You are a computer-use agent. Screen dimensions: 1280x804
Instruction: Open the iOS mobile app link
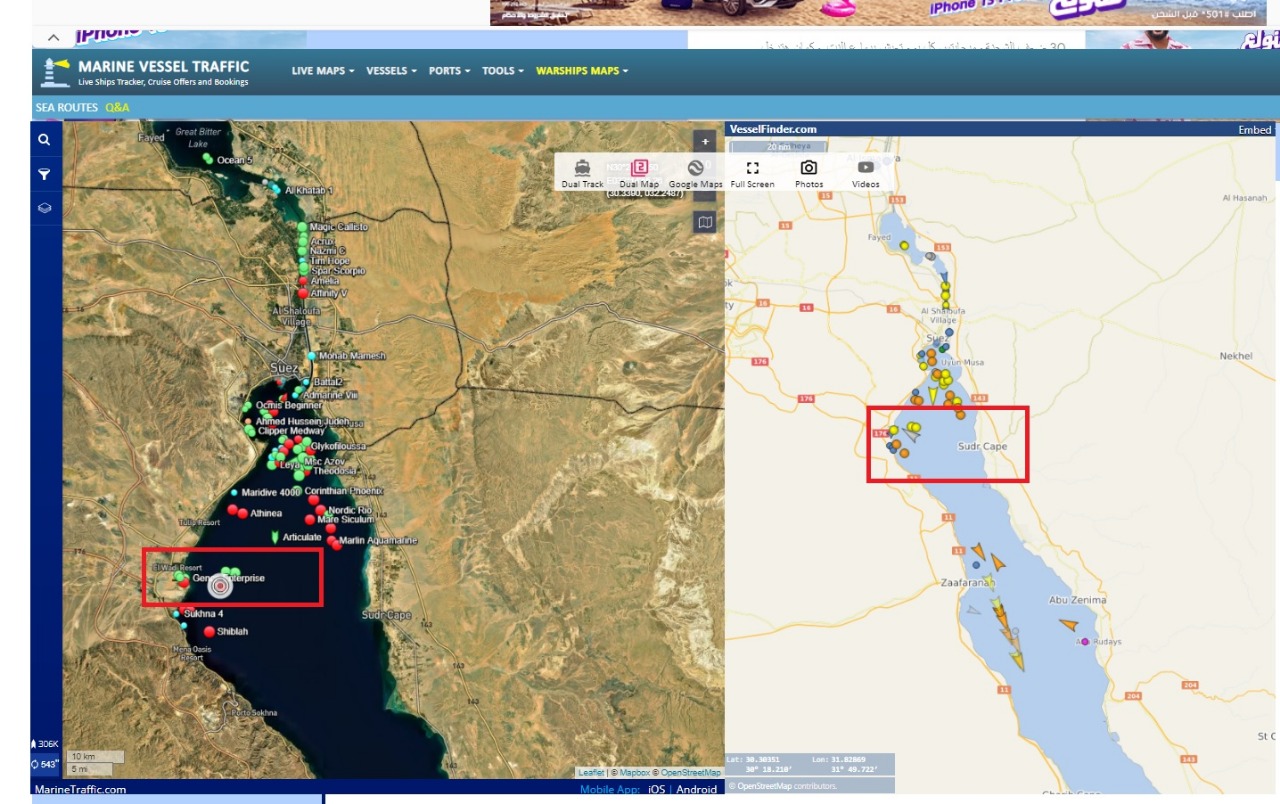tap(656, 789)
